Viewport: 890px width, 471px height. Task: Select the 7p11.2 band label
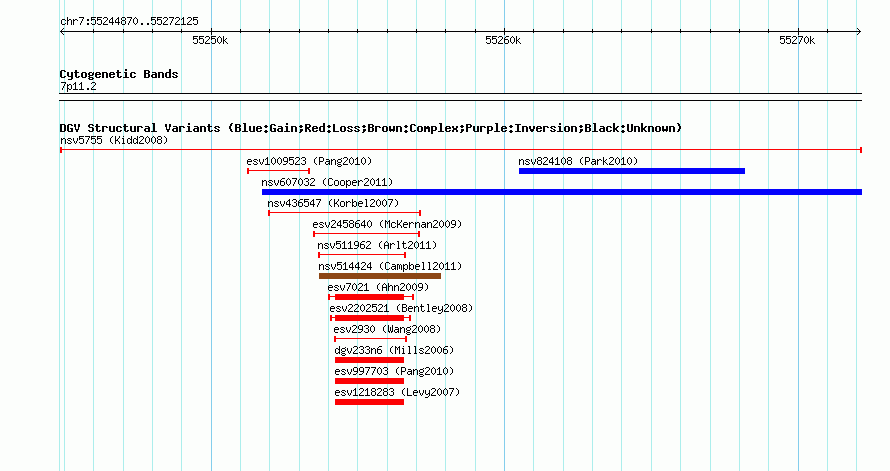78,86
